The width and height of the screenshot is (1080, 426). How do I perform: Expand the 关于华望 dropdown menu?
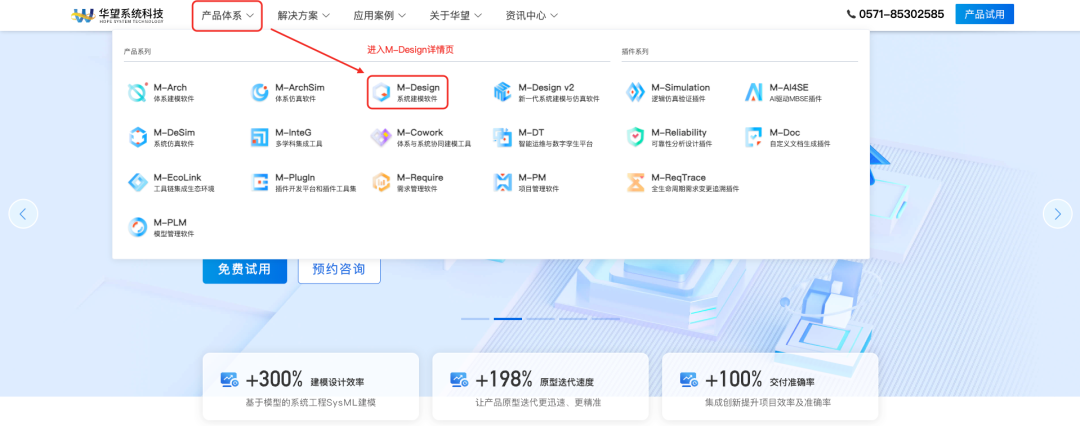(455, 15)
